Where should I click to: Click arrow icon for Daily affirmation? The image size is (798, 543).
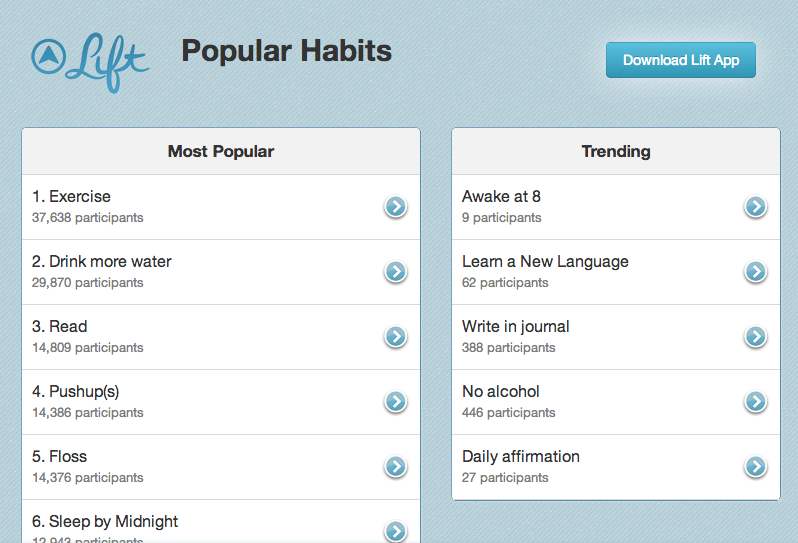pos(756,467)
